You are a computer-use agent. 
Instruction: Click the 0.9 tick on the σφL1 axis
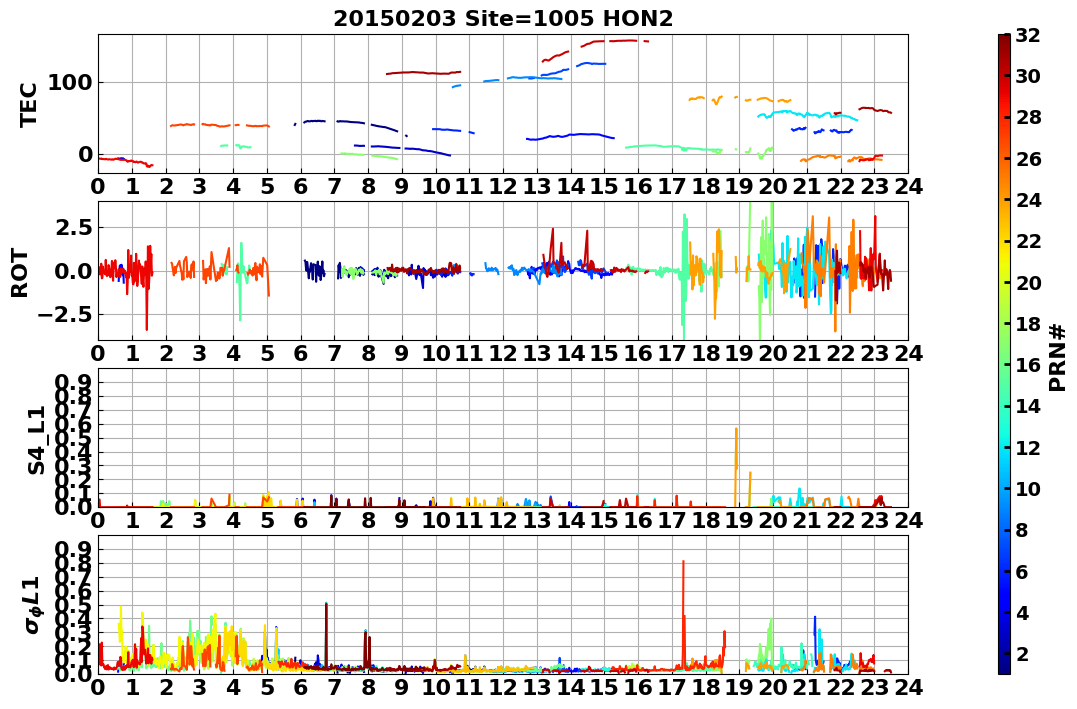pyautogui.click(x=75, y=550)
